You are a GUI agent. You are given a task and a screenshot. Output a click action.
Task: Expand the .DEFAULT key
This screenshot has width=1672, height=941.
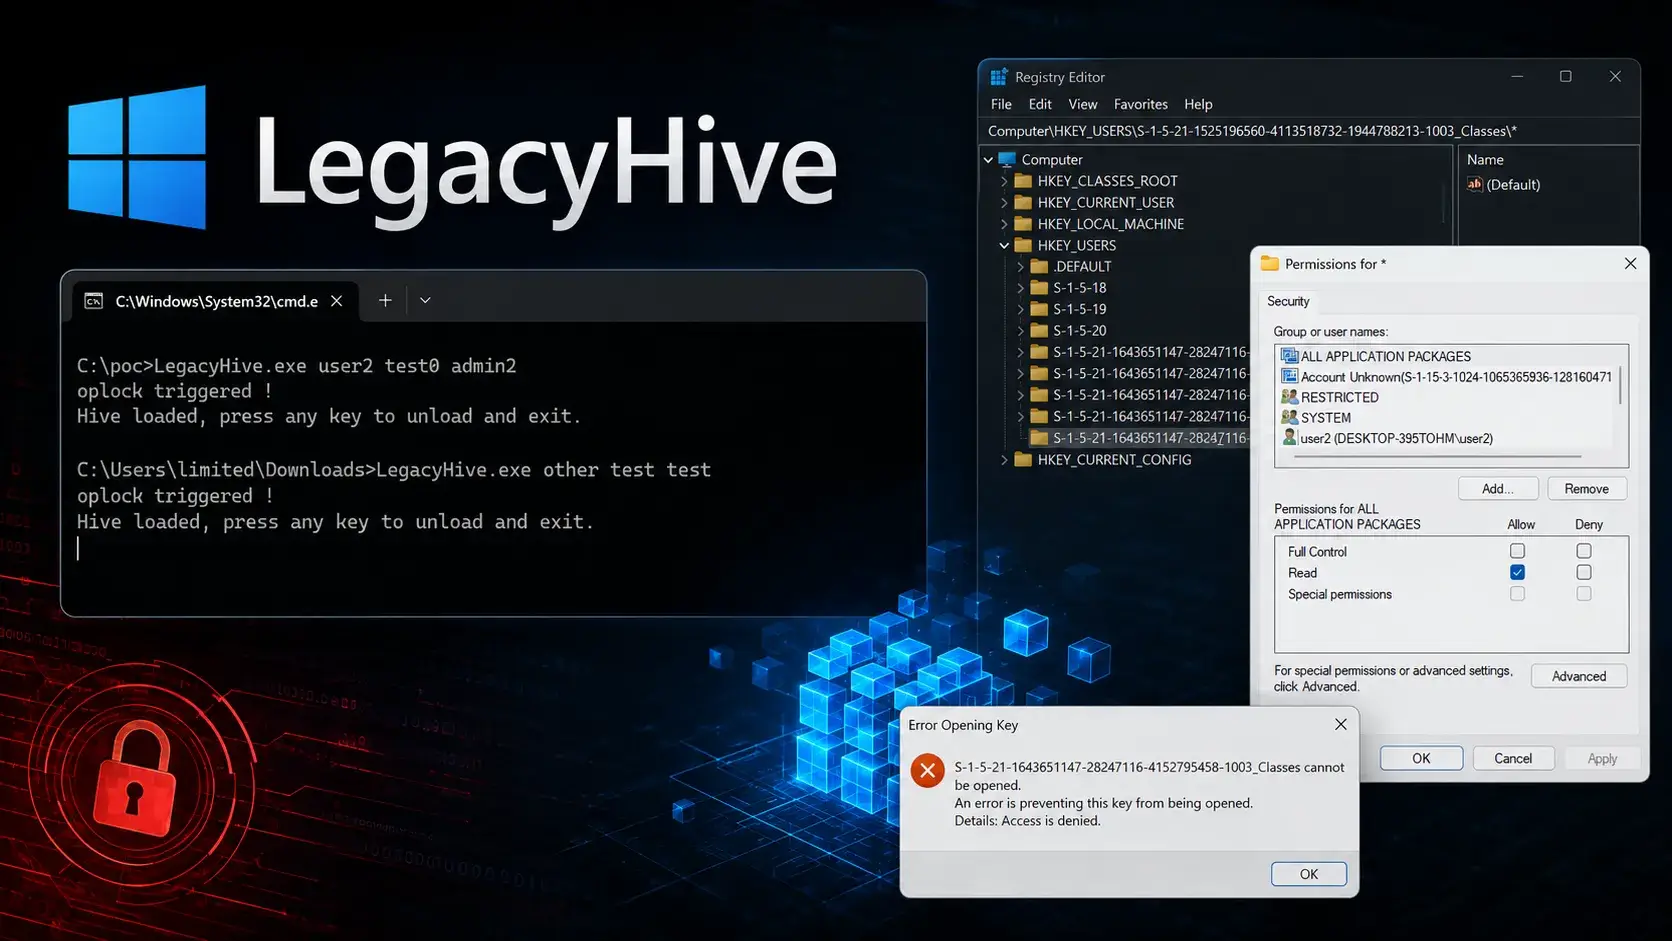click(1020, 267)
